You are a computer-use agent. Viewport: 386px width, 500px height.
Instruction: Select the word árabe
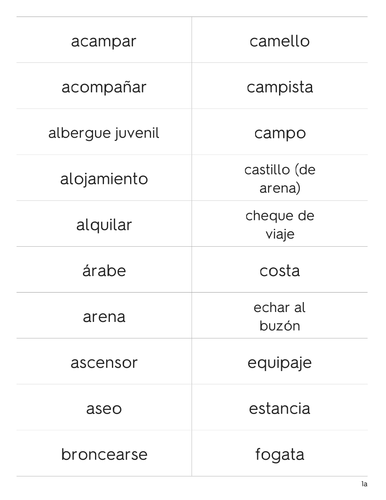(104, 270)
